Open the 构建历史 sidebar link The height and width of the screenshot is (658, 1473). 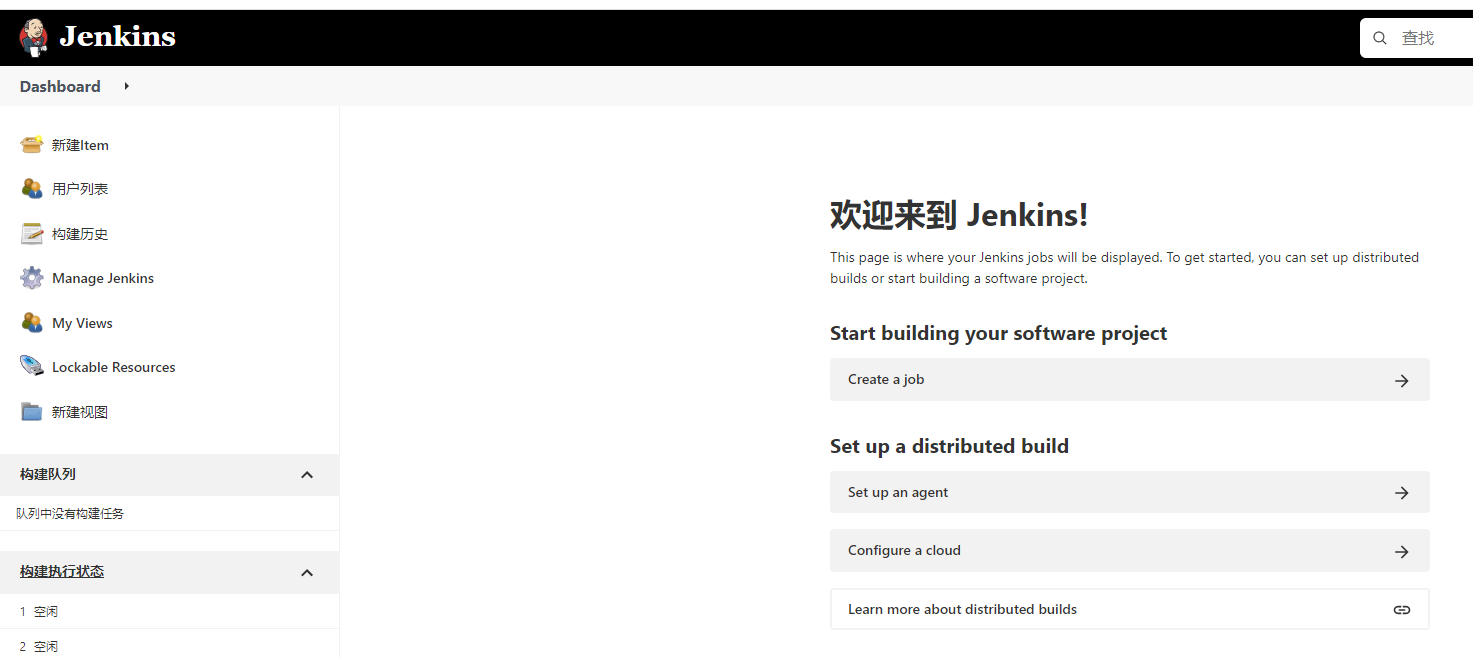80,234
